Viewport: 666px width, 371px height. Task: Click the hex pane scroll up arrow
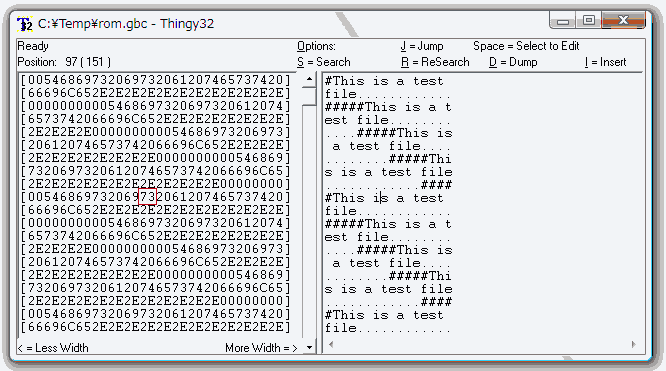309,79
